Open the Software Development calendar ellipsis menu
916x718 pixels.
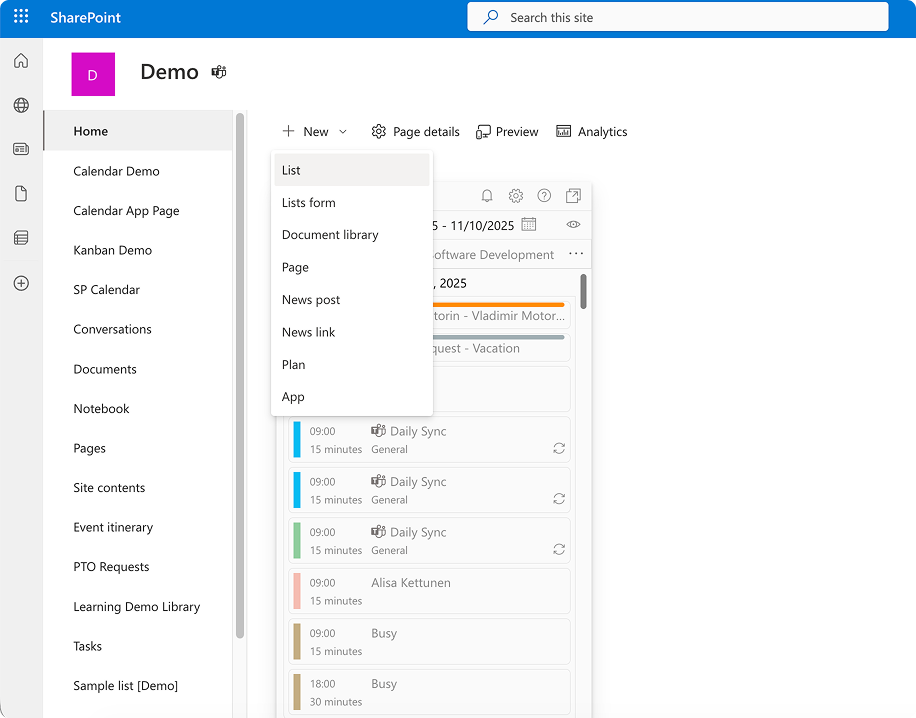(577, 254)
